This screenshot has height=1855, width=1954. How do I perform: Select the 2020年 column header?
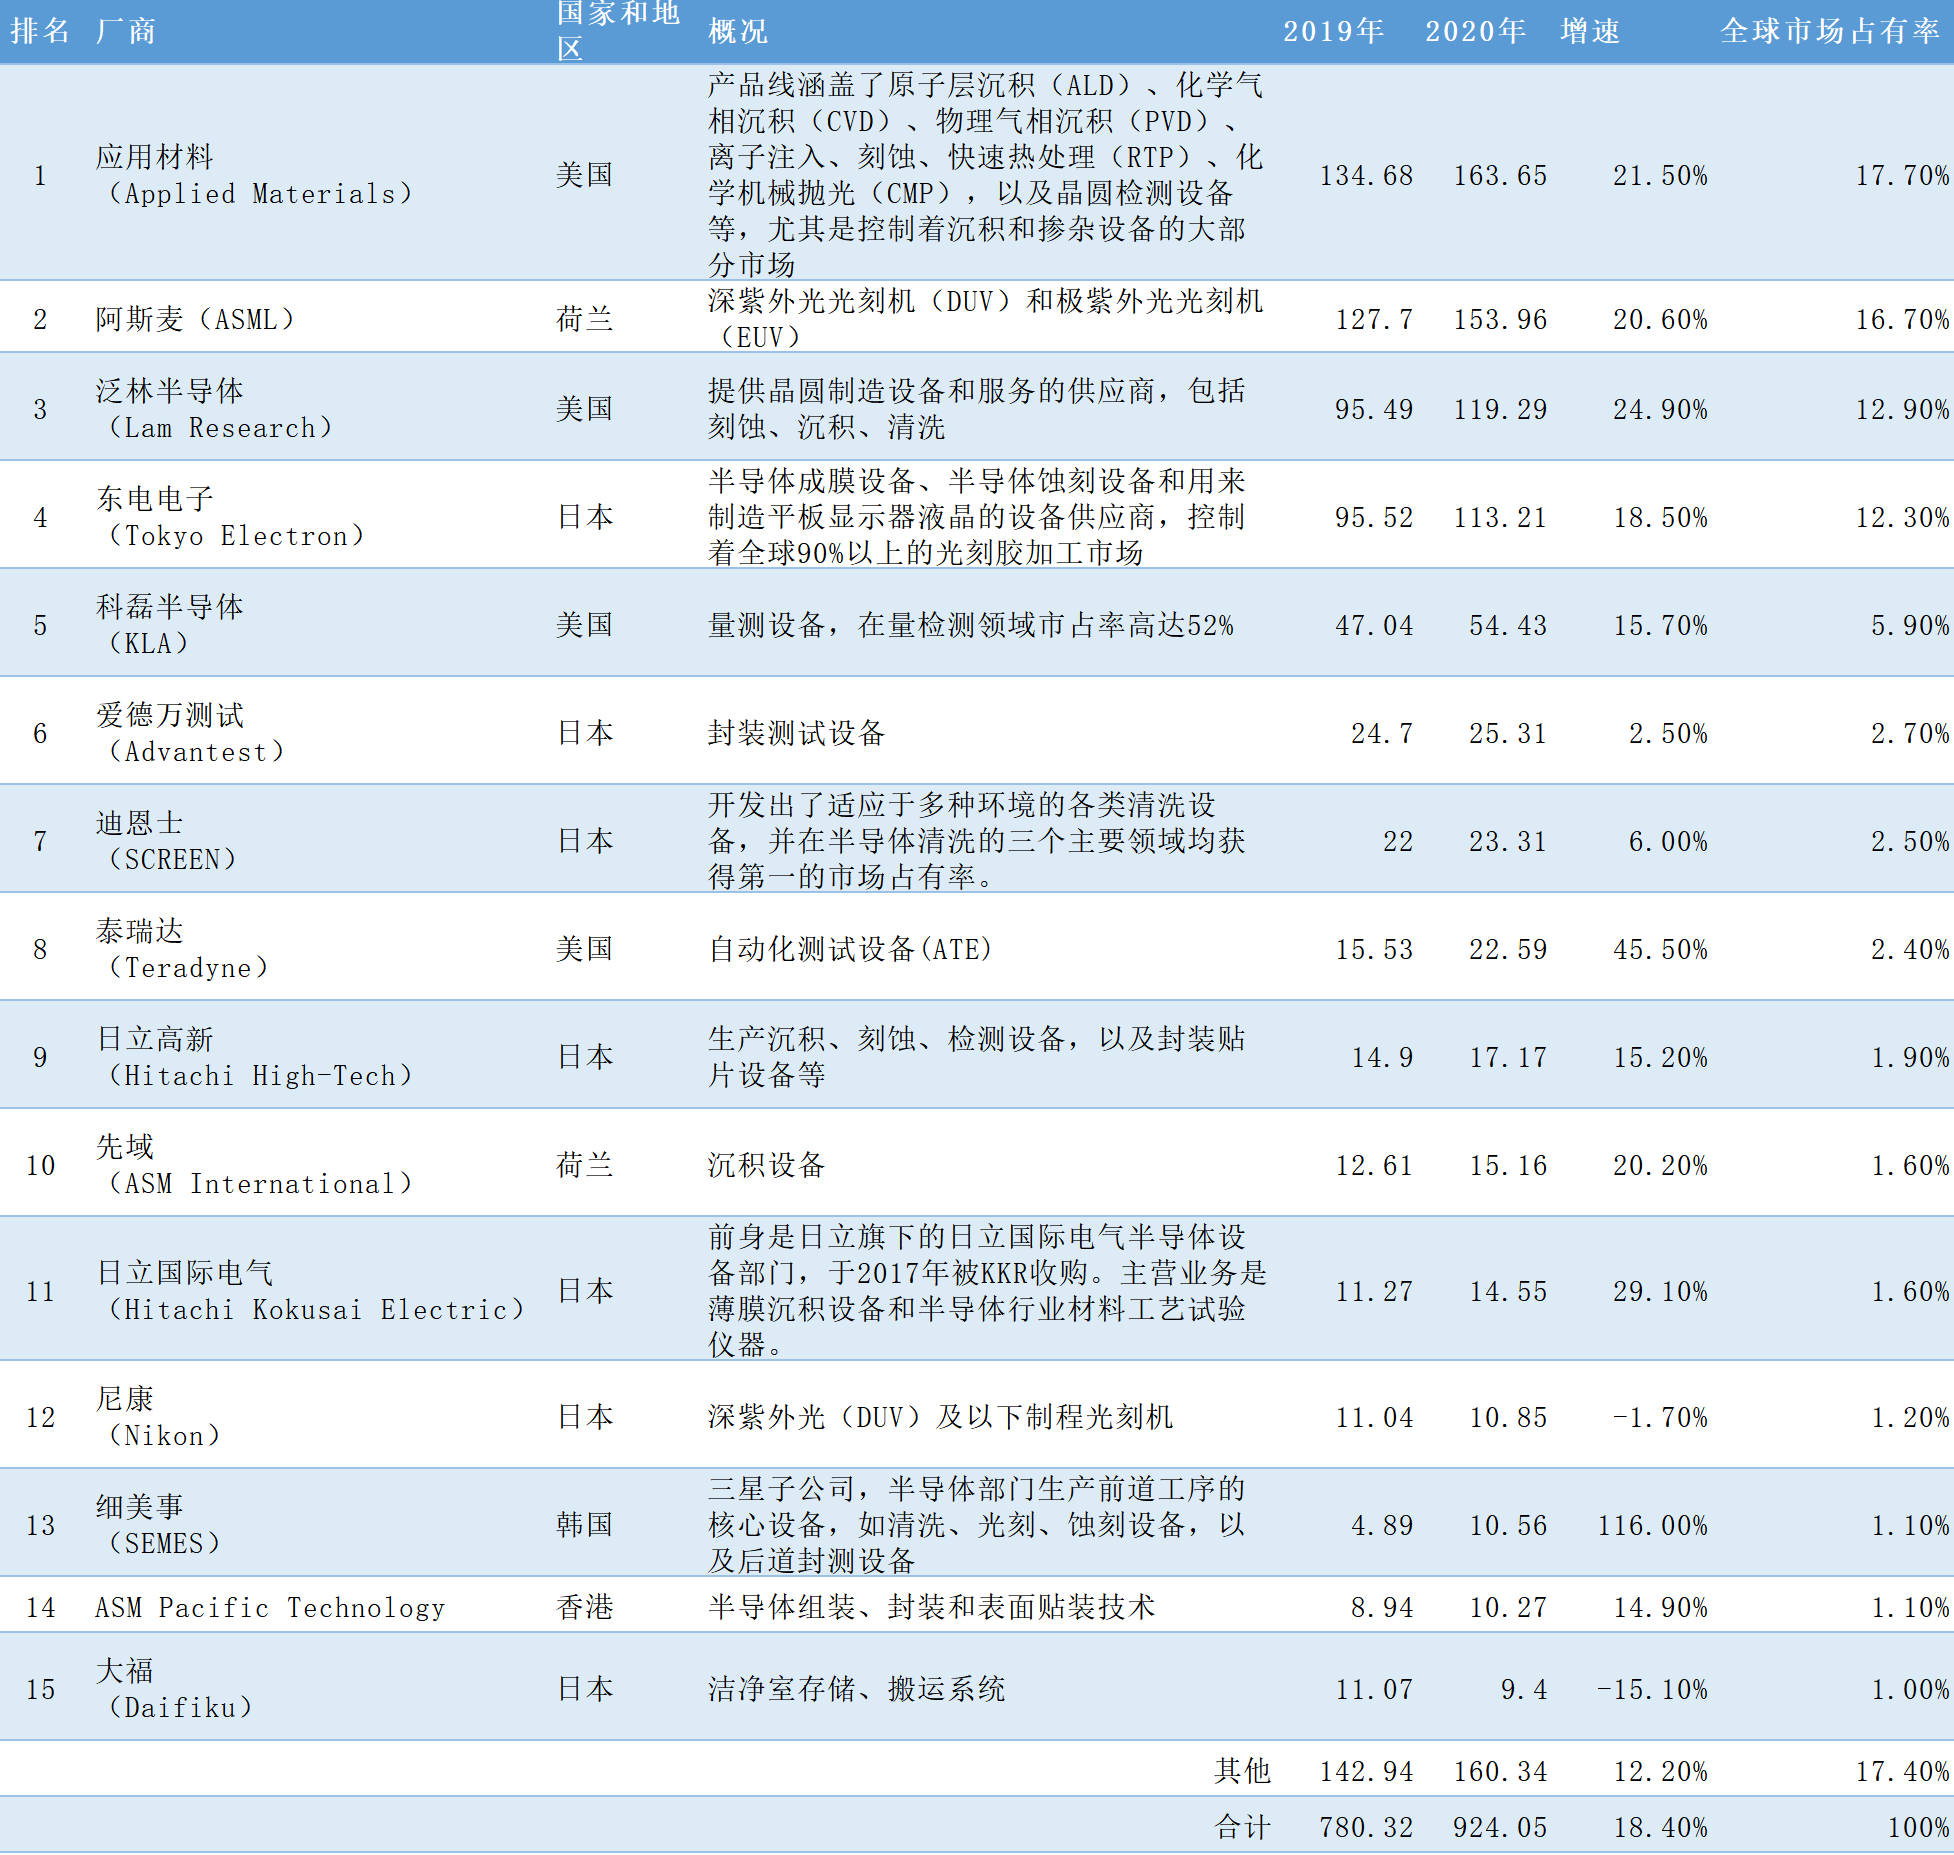point(1476,31)
